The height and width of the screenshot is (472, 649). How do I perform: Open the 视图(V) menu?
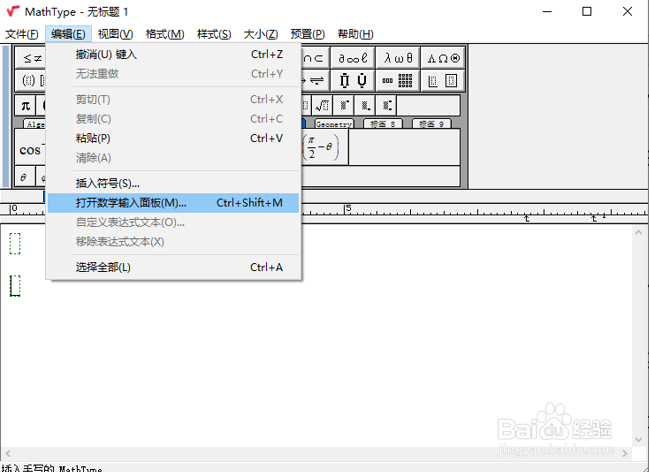[x=115, y=34]
